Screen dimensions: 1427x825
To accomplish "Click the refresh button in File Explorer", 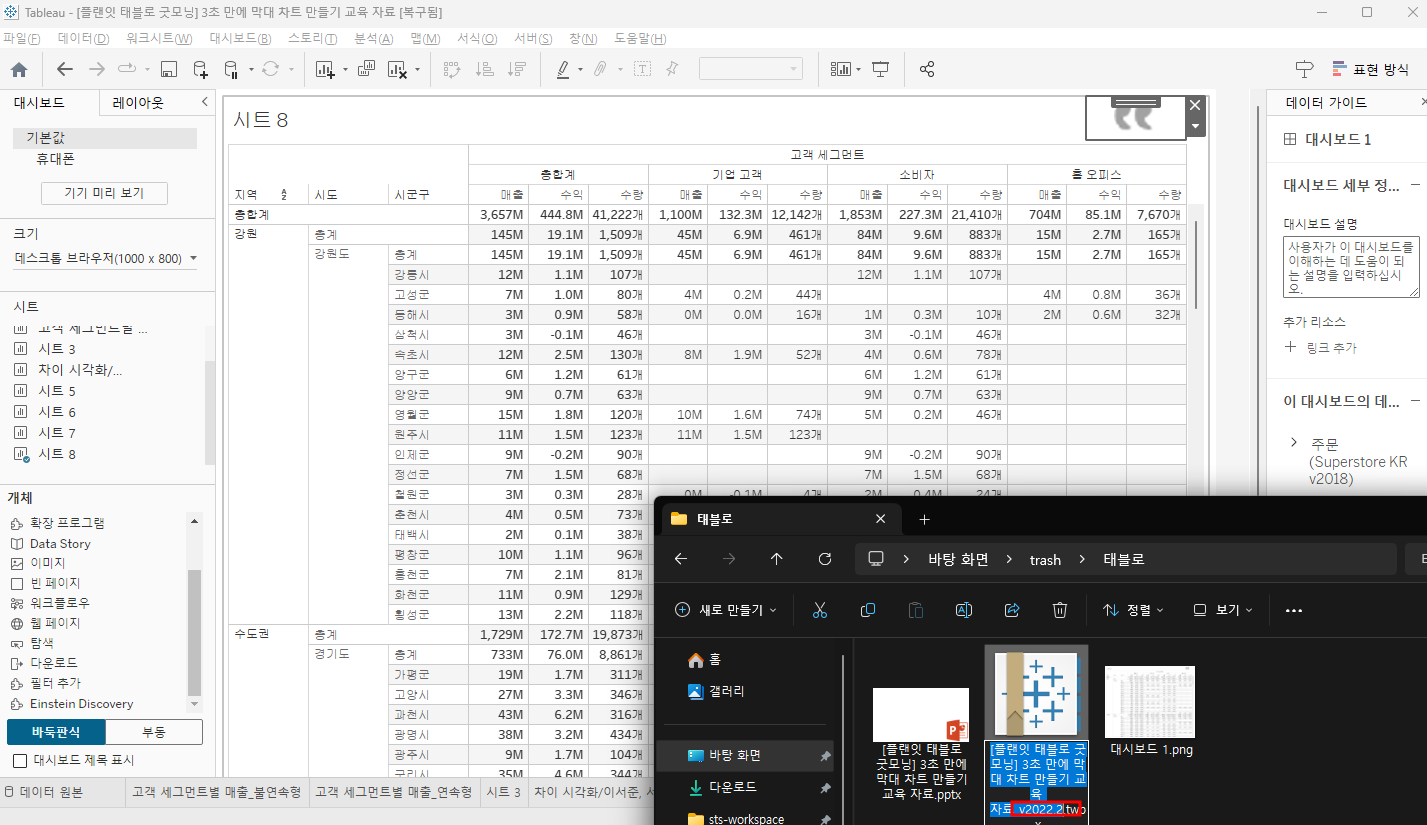I will 825,559.
